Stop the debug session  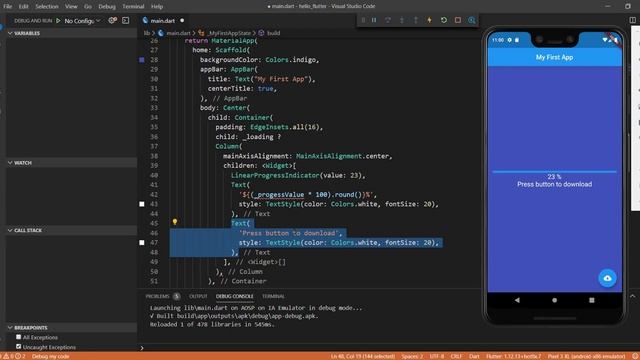tap(458, 20)
